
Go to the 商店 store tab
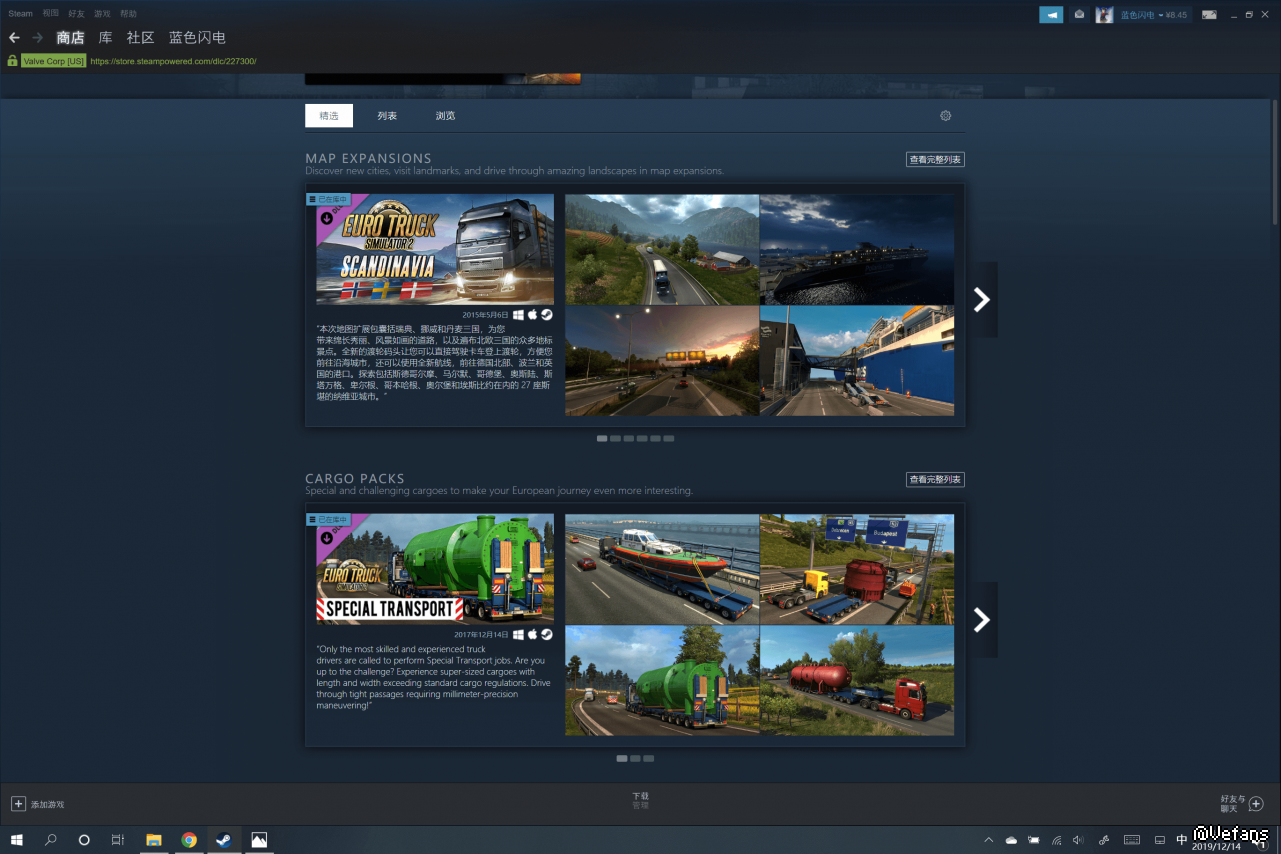[70, 37]
